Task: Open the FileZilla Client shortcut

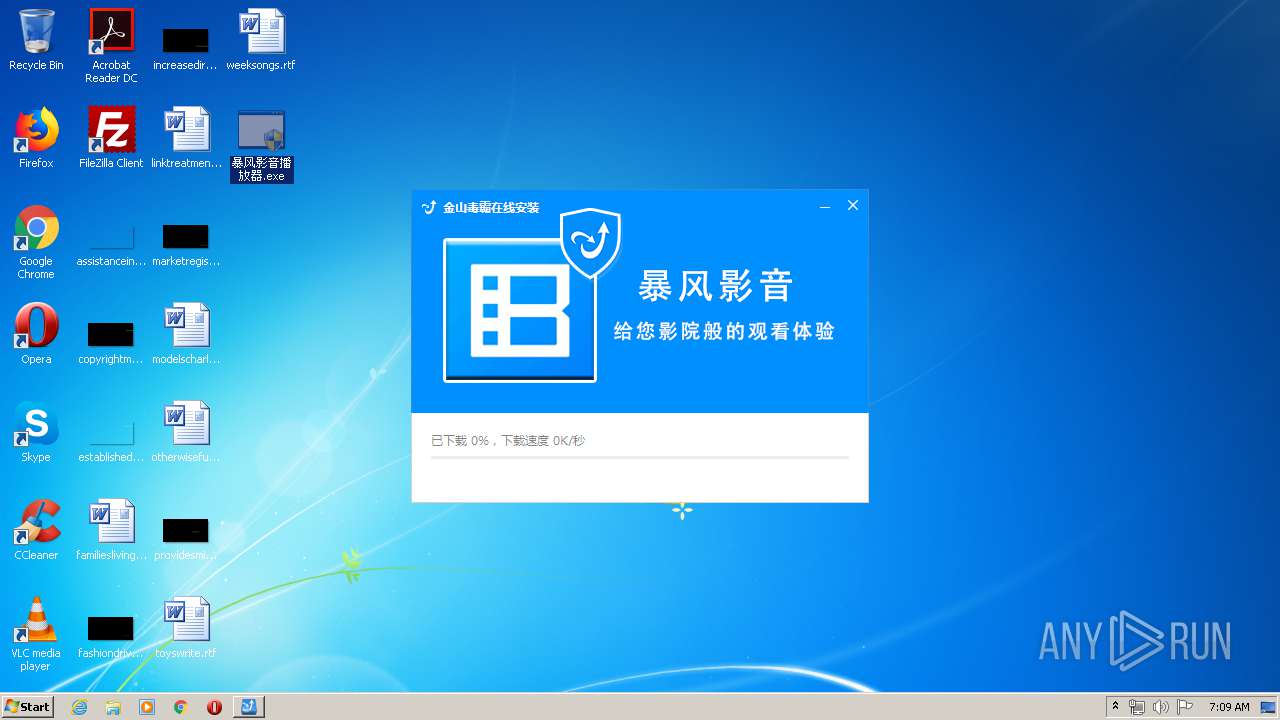Action: [111, 138]
